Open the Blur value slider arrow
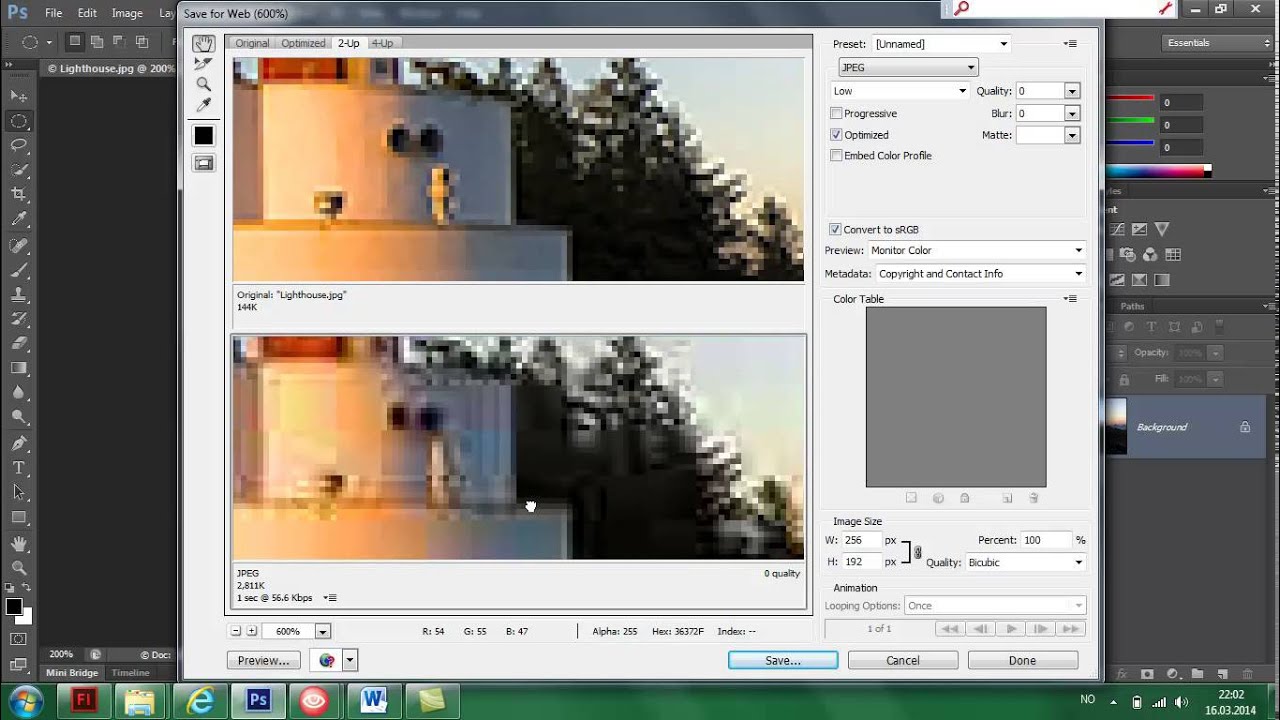The width and height of the screenshot is (1280, 720). 1072,114
